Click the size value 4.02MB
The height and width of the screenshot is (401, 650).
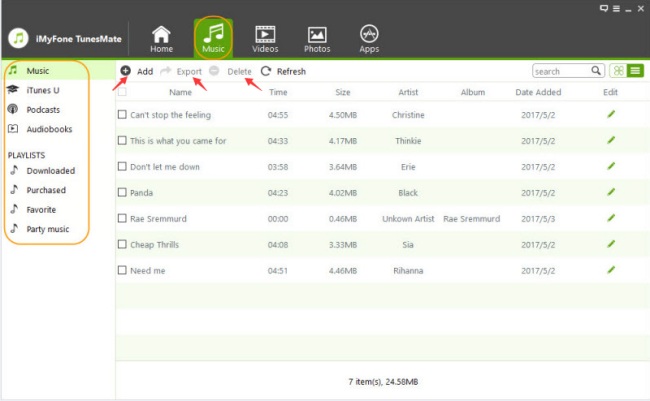[343, 193]
